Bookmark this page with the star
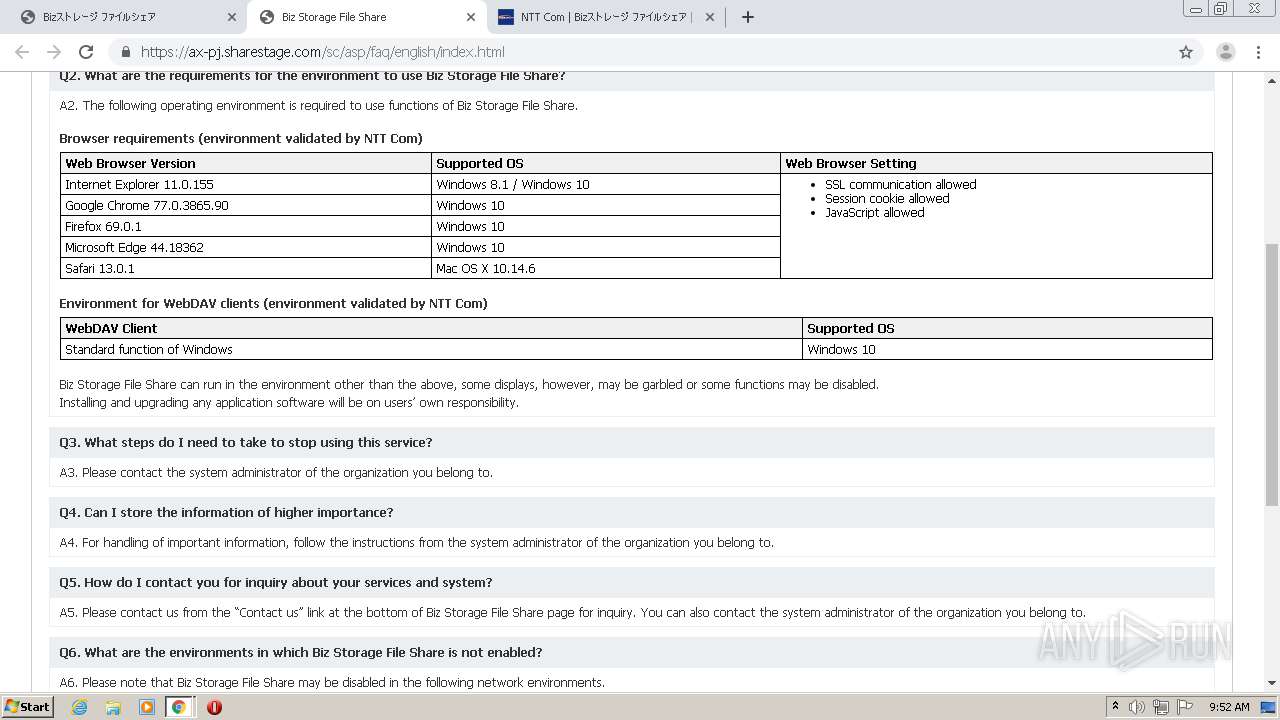The height and width of the screenshot is (720, 1280). tap(1186, 52)
